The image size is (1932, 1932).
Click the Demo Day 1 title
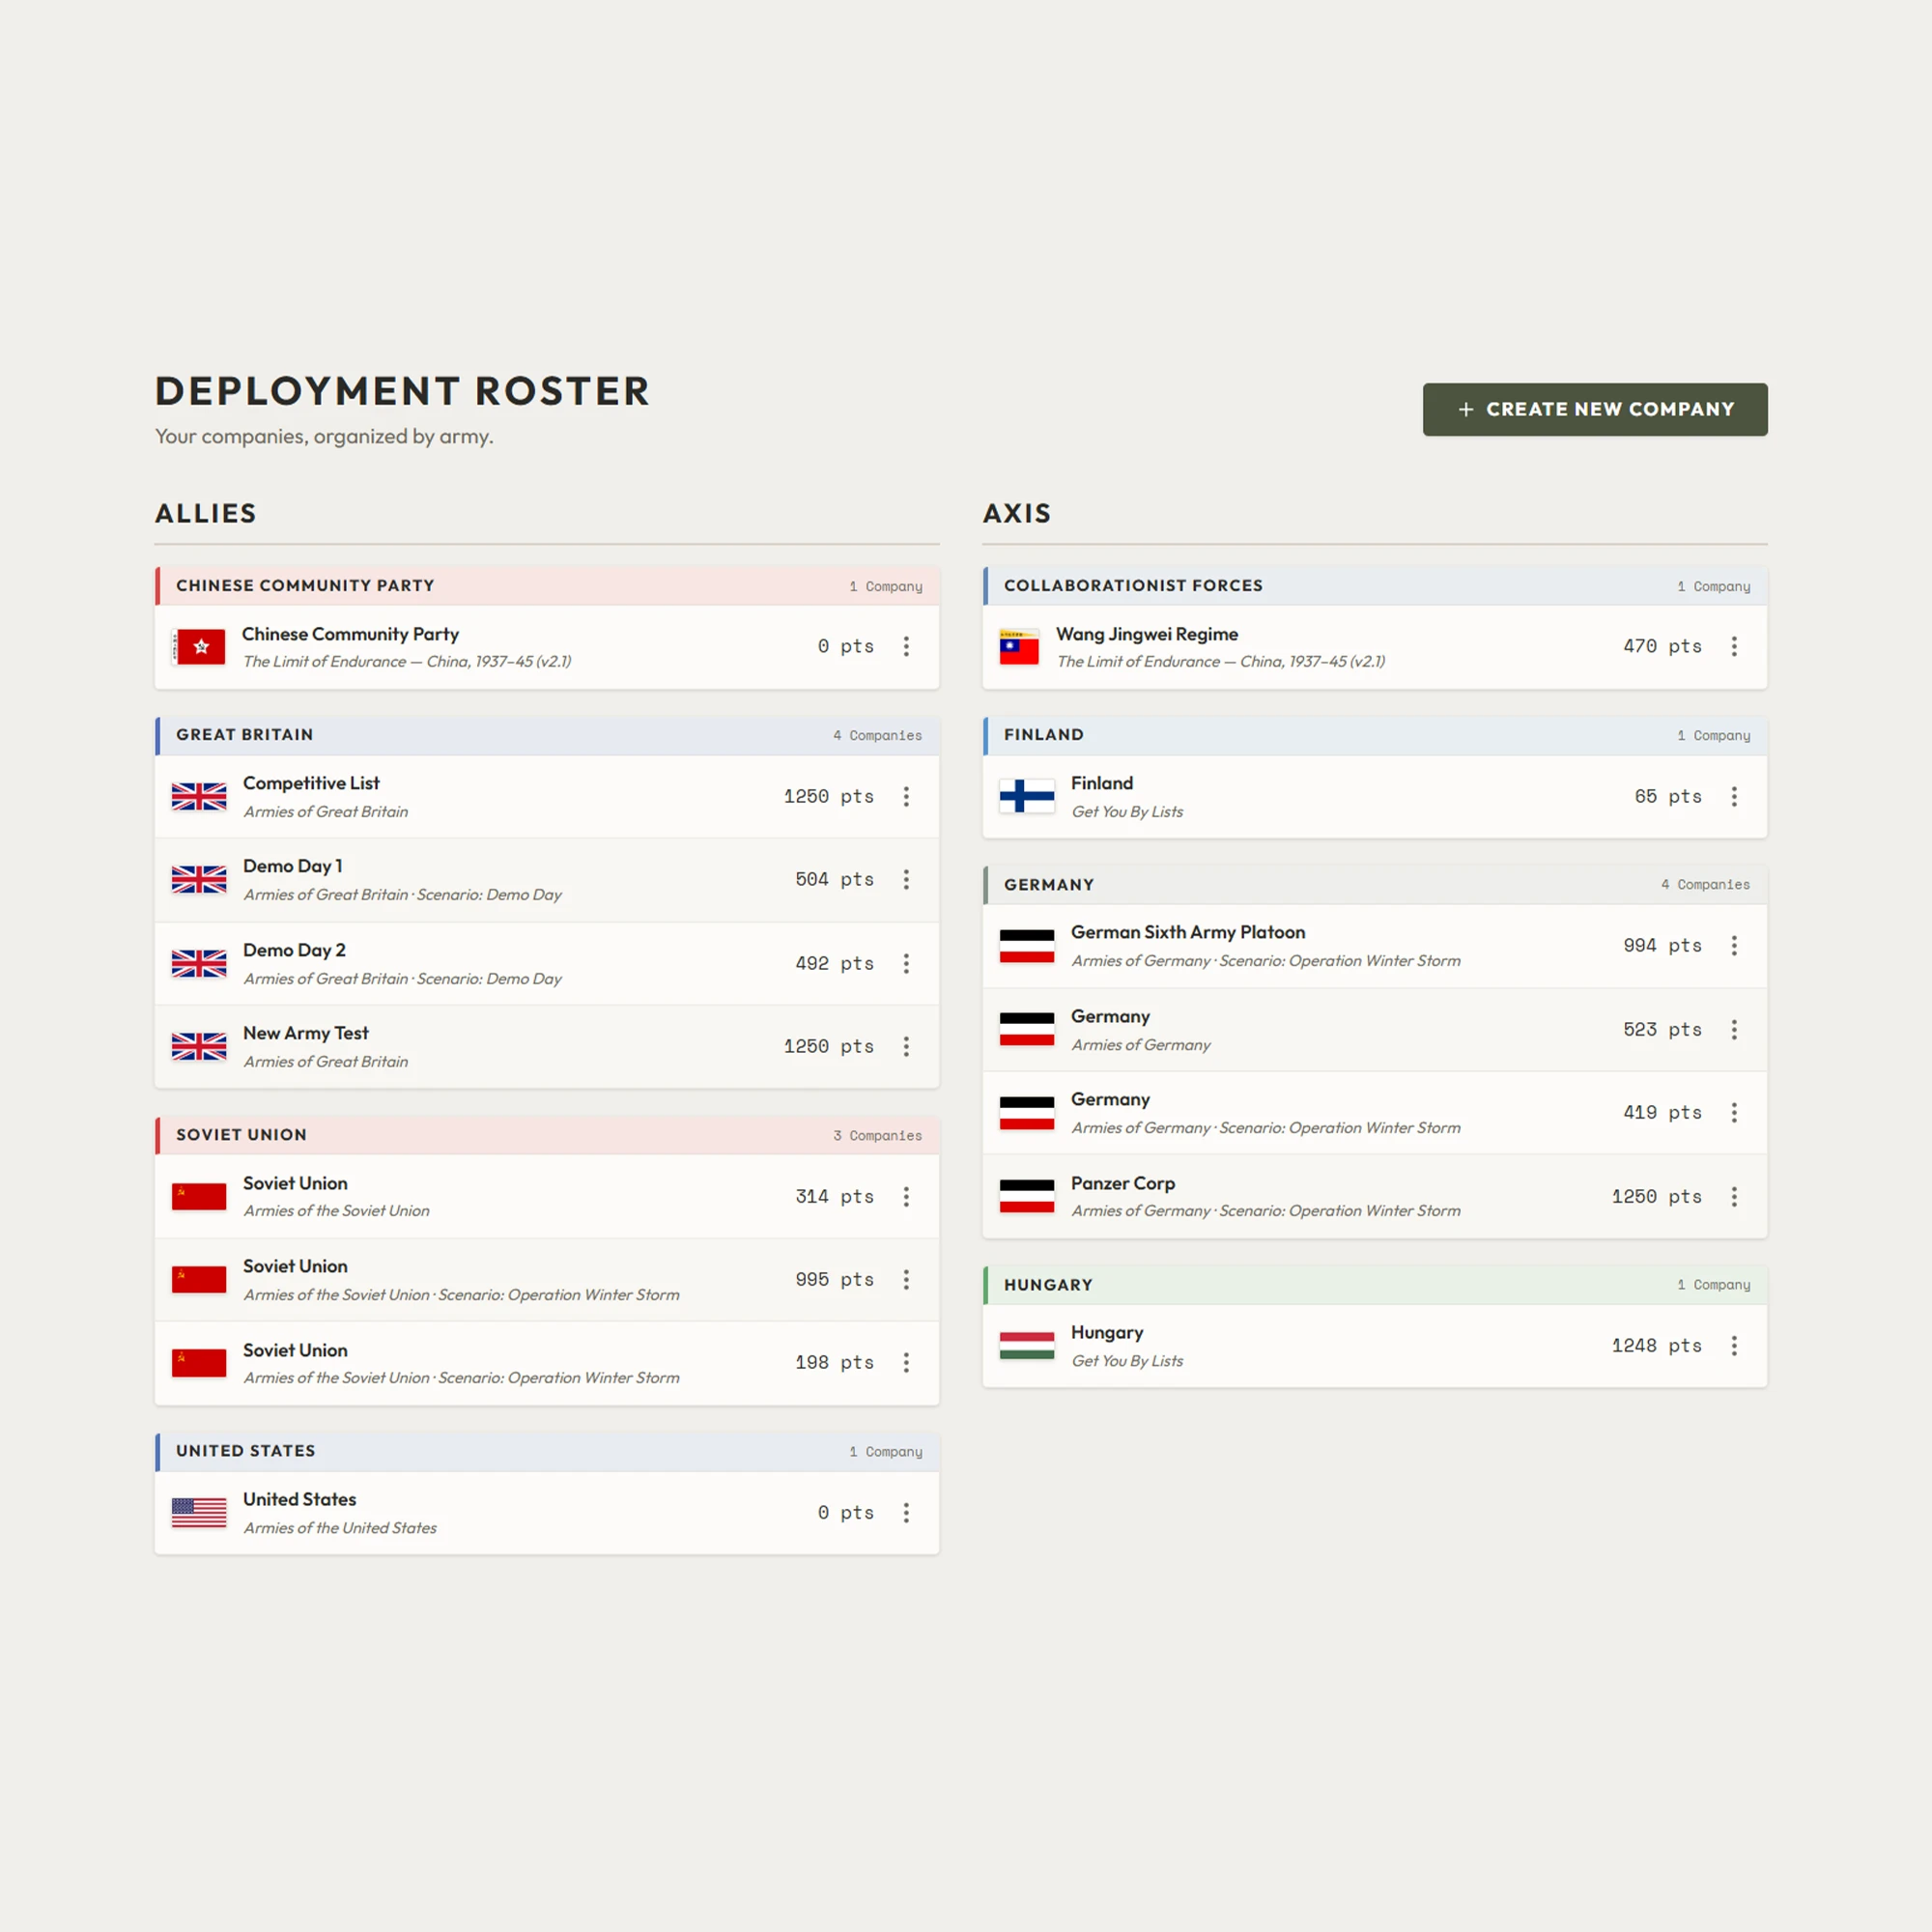pos(293,867)
